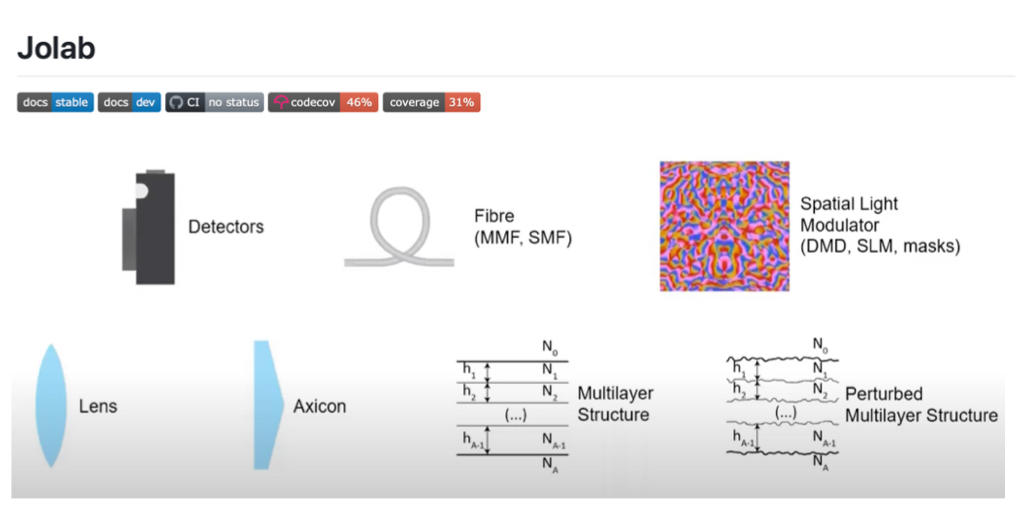The width and height of the screenshot is (1024, 512).
Task: Click the Fibre (MMF, SMF) label
Action: point(522,227)
